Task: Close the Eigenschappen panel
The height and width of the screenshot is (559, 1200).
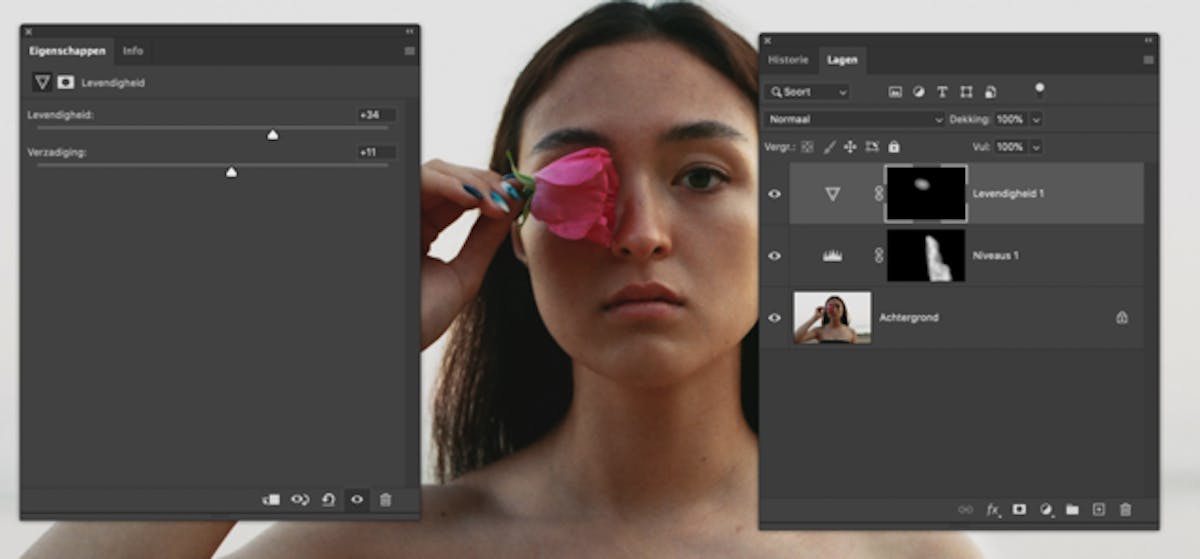Action: click(x=28, y=31)
